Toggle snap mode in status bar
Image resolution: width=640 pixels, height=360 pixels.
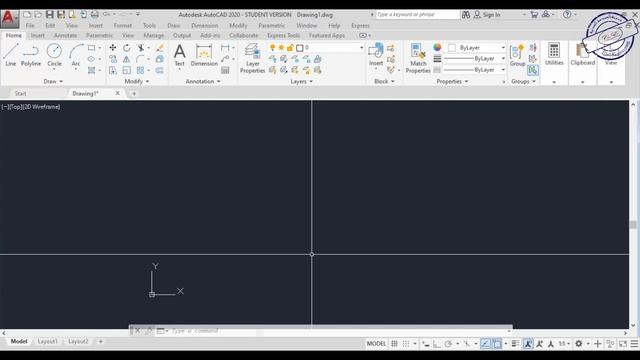(x=406, y=344)
